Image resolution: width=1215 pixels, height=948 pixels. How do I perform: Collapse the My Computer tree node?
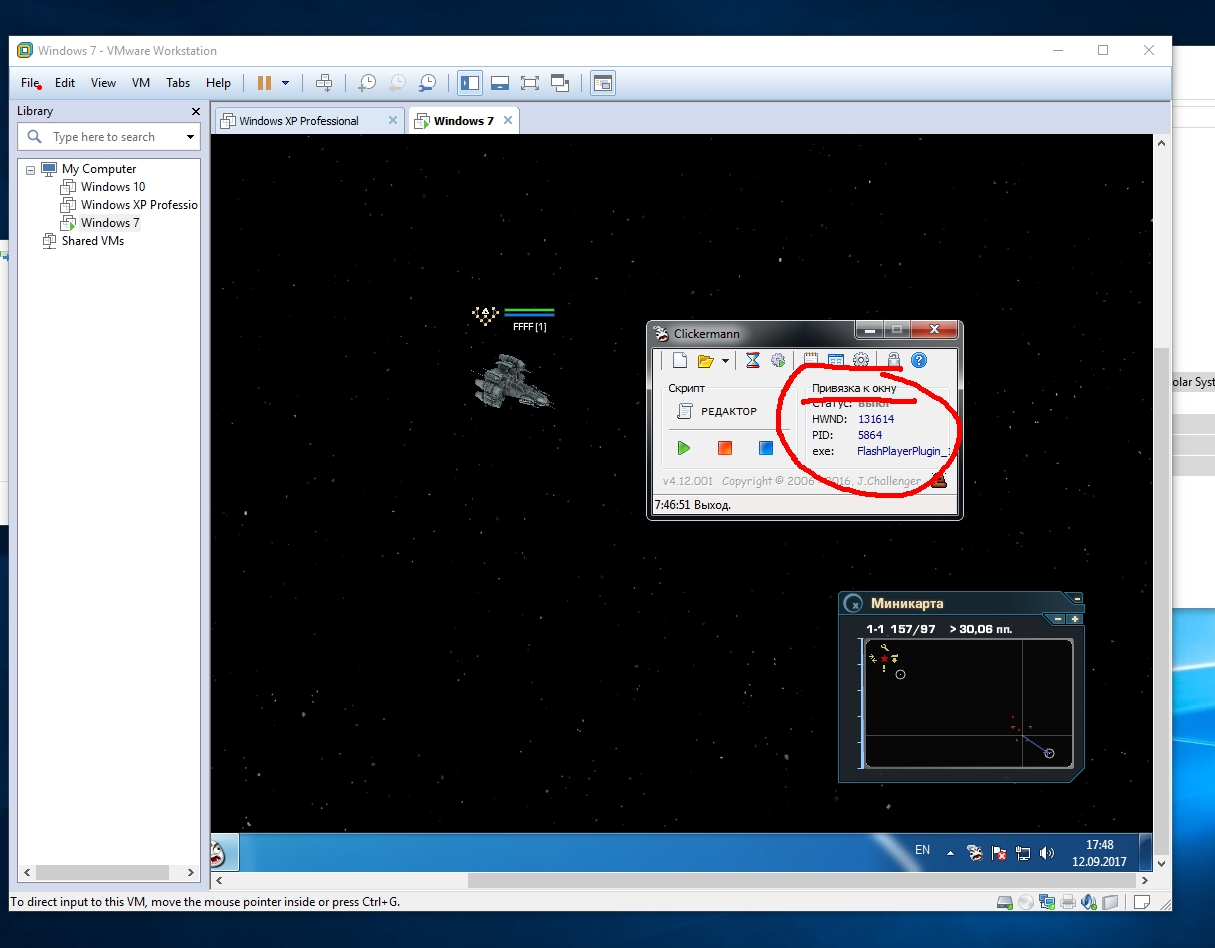coord(30,169)
